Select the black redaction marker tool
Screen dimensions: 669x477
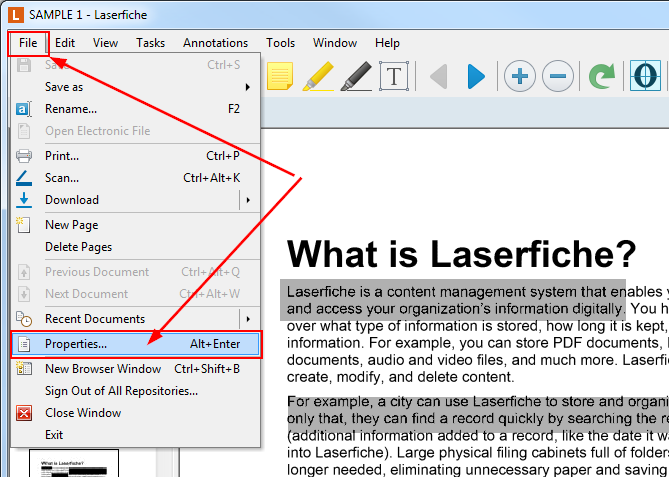356,76
